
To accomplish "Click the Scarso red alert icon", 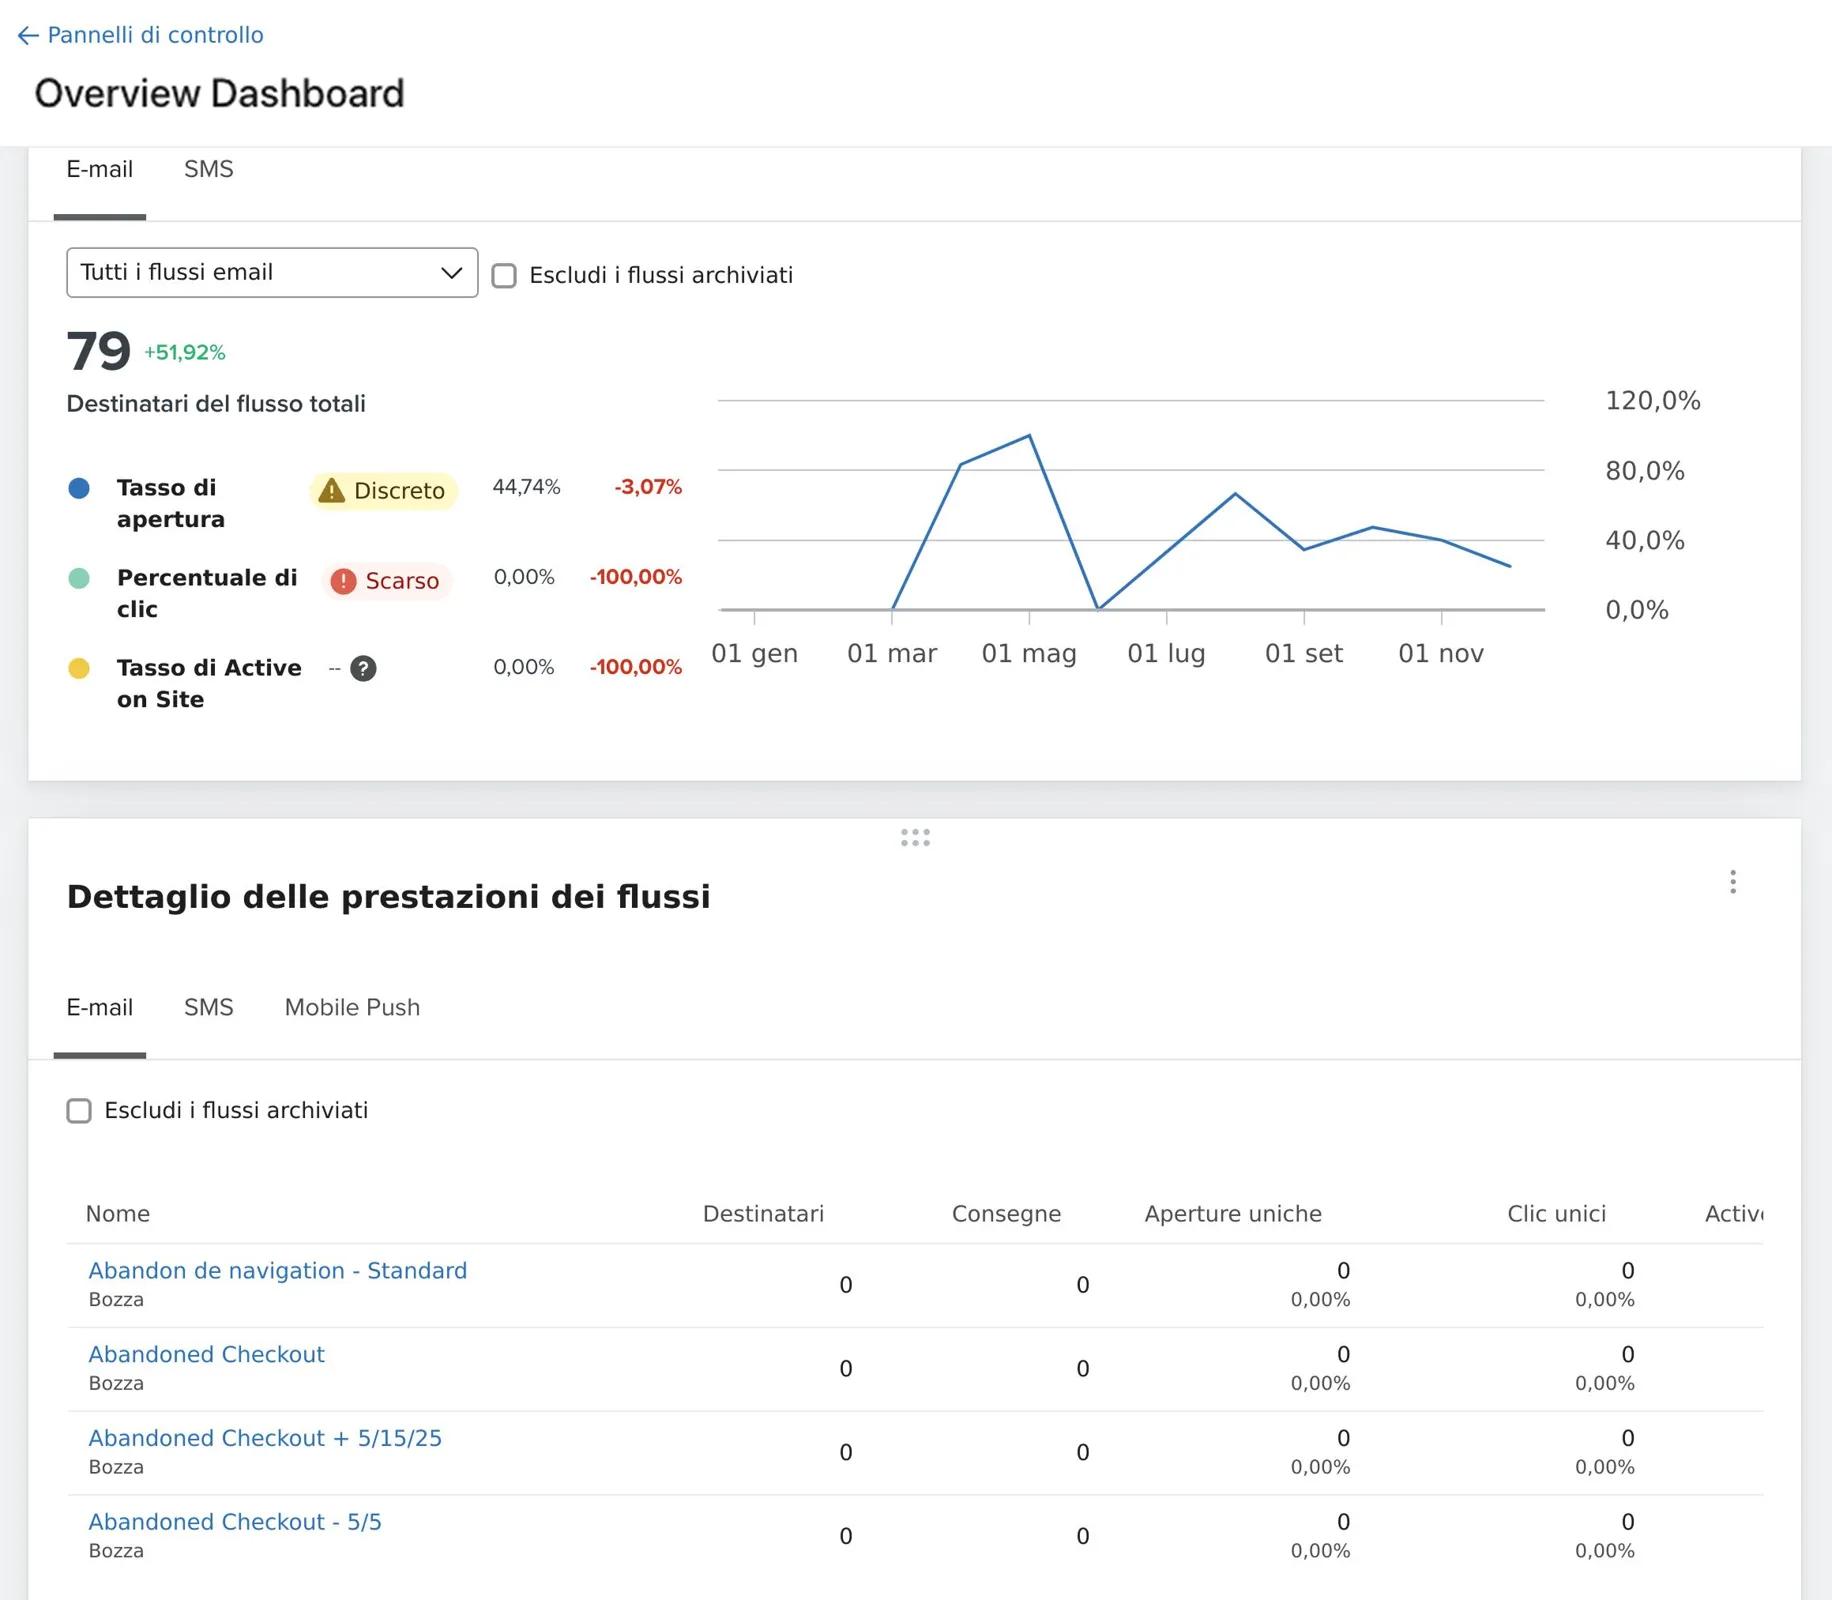I will [x=343, y=581].
